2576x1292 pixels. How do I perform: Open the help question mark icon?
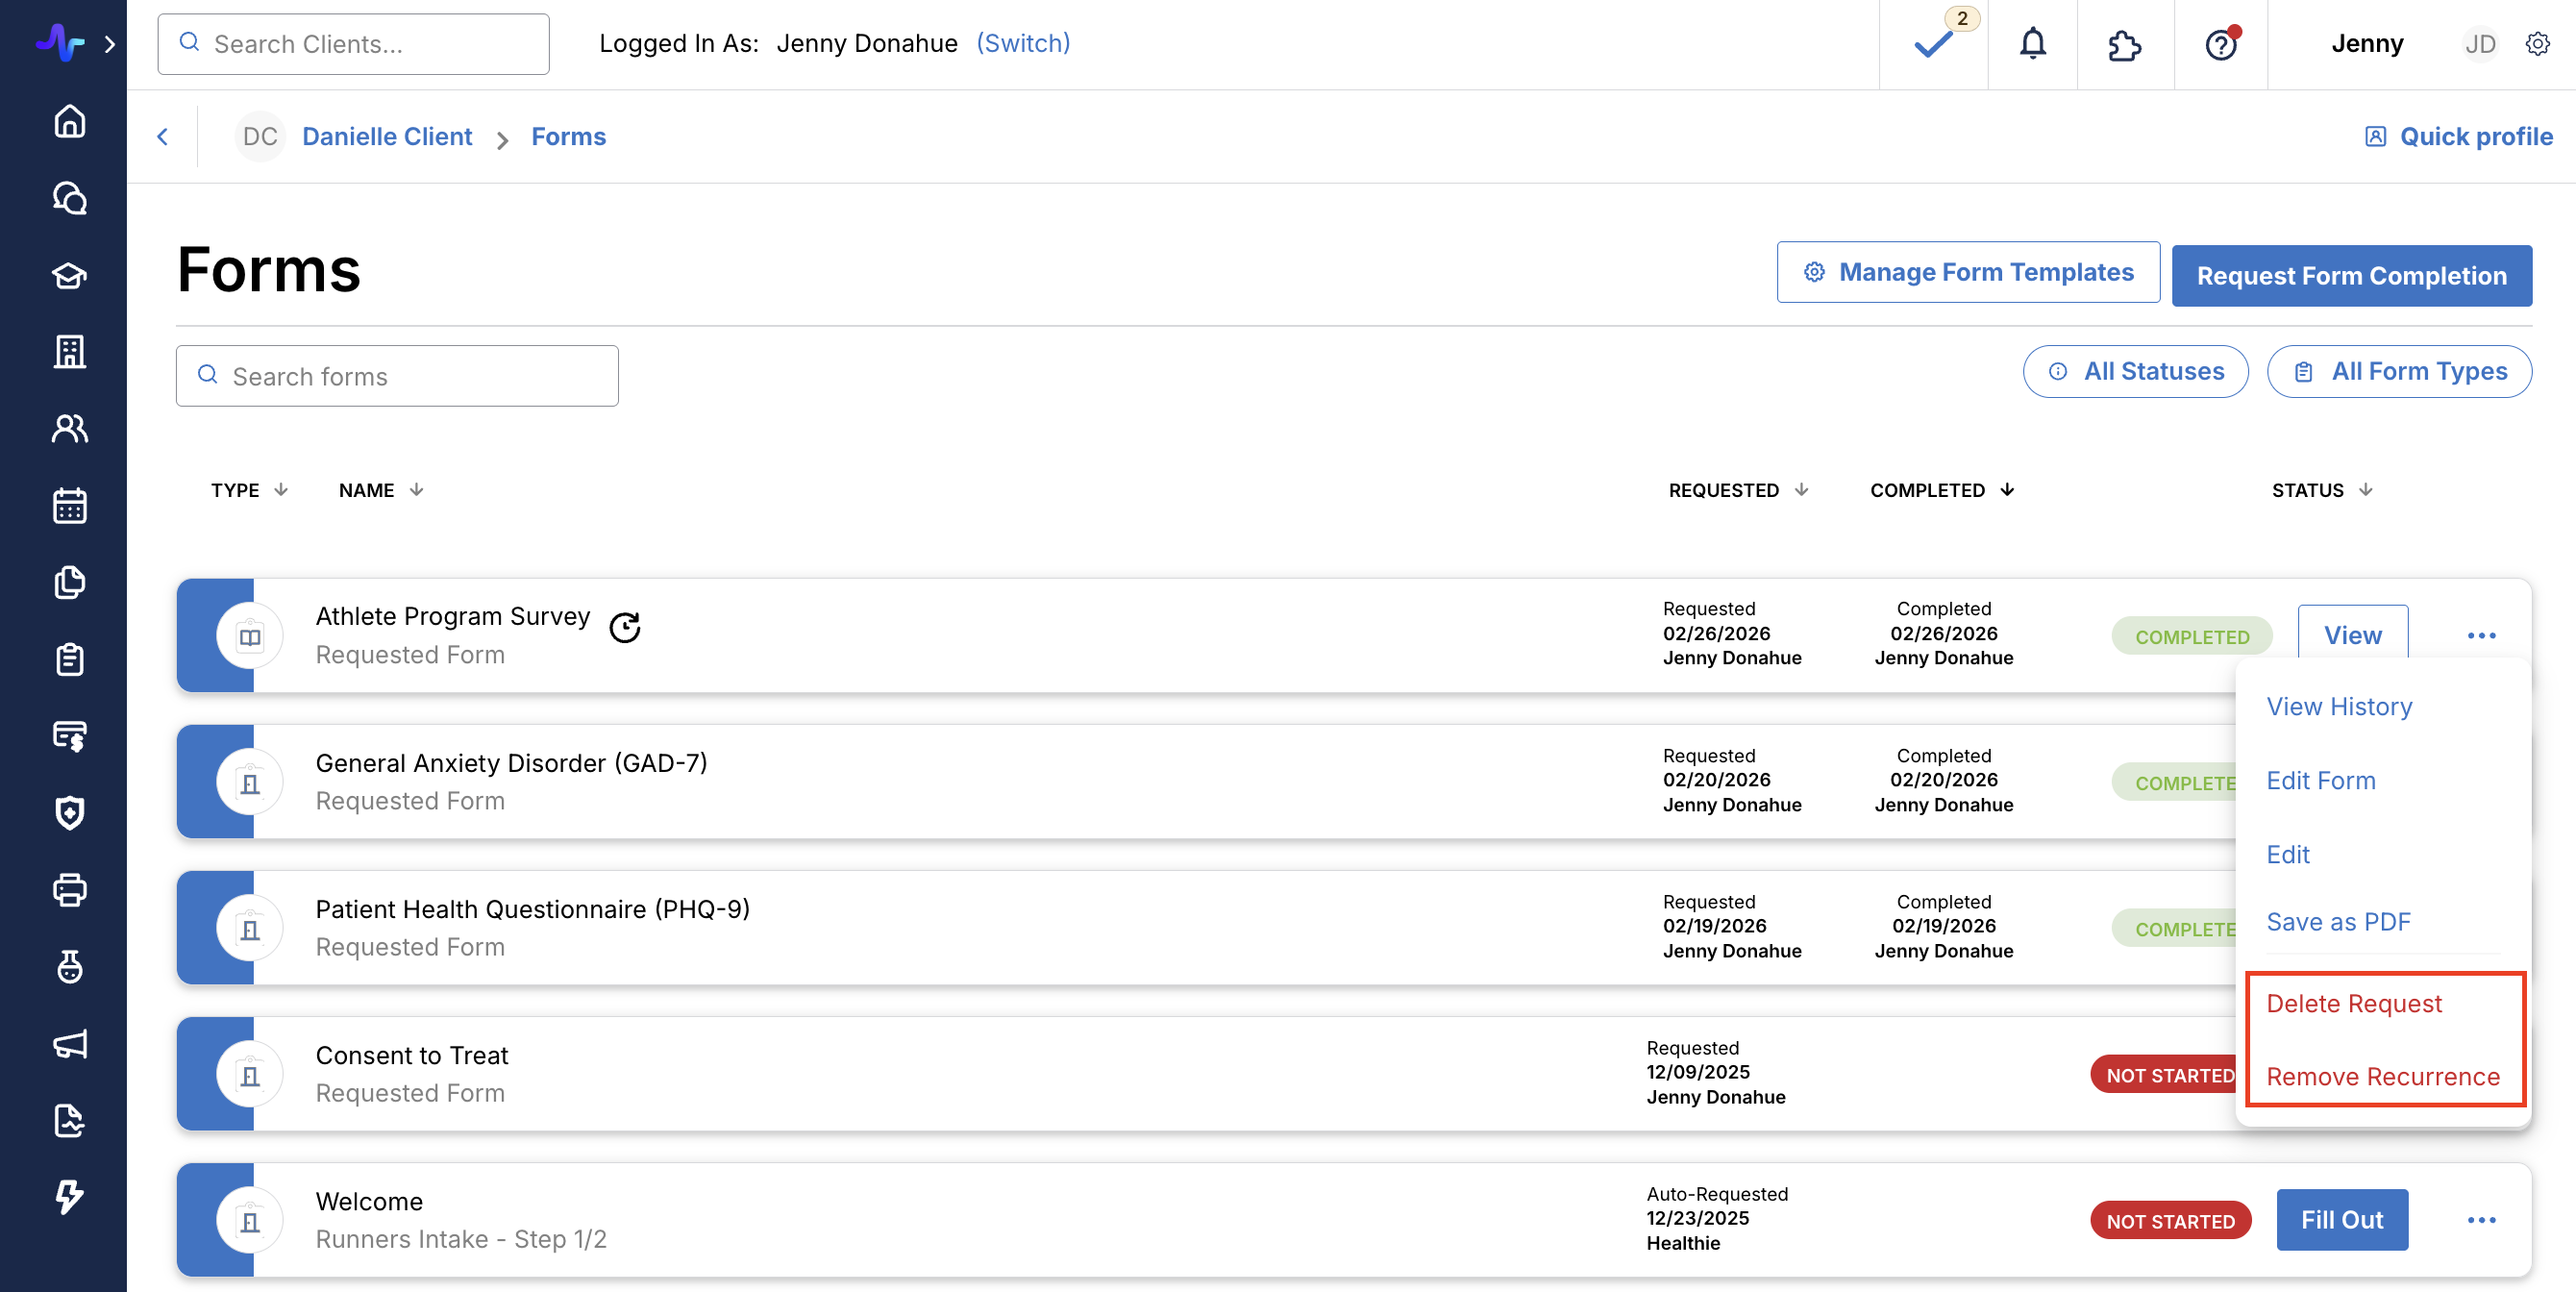coord(2220,44)
